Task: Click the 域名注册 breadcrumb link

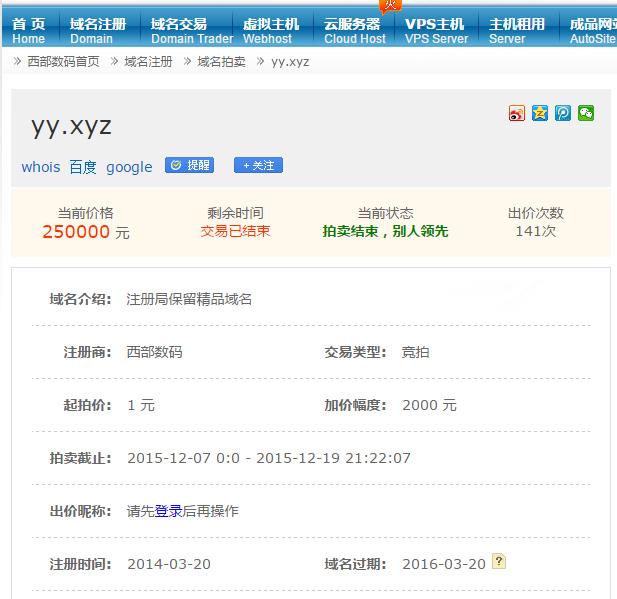Action: [148, 62]
